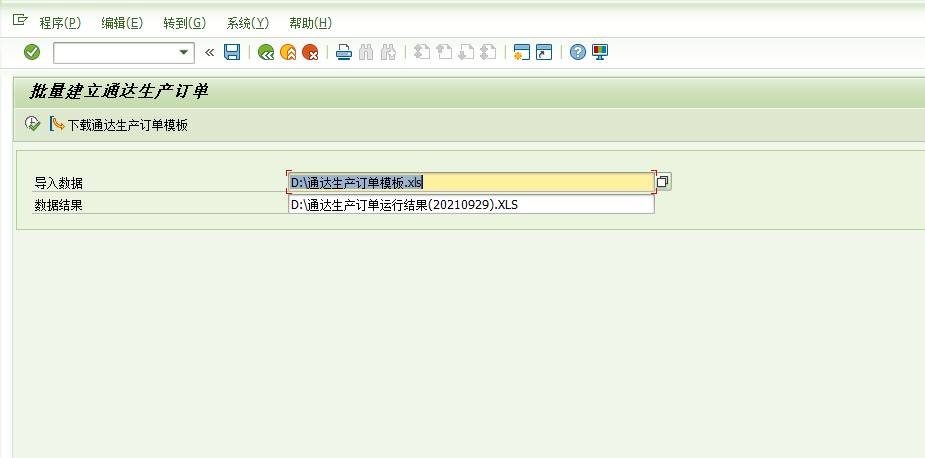Image resolution: width=925 pixels, height=458 pixels.
Task: Click the Save floppy disk icon
Action: pyautogui.click(x=232, y=53)
